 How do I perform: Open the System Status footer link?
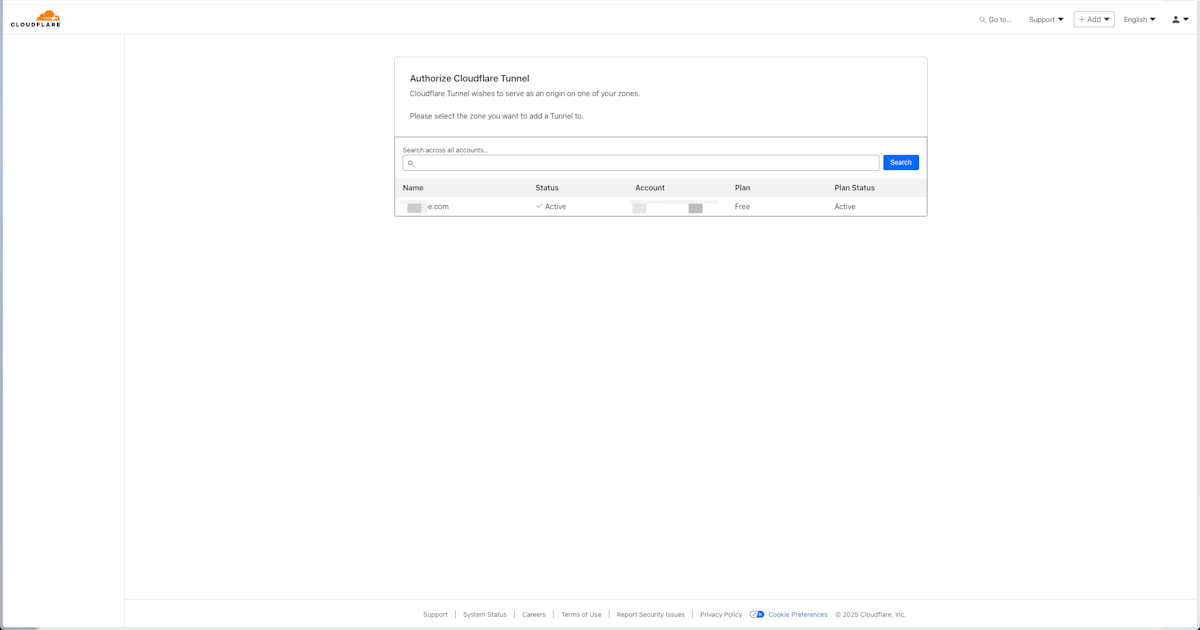coord(485,615)
